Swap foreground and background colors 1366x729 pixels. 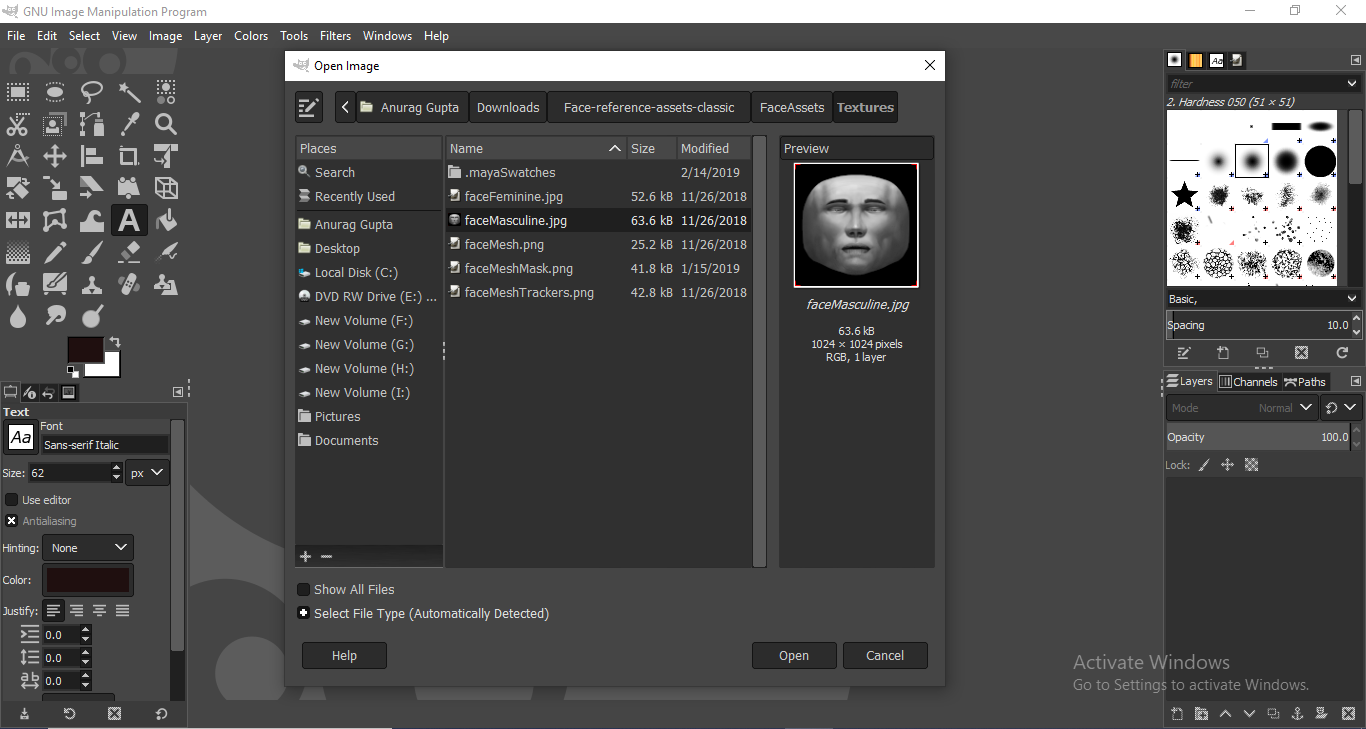(115, 342)
